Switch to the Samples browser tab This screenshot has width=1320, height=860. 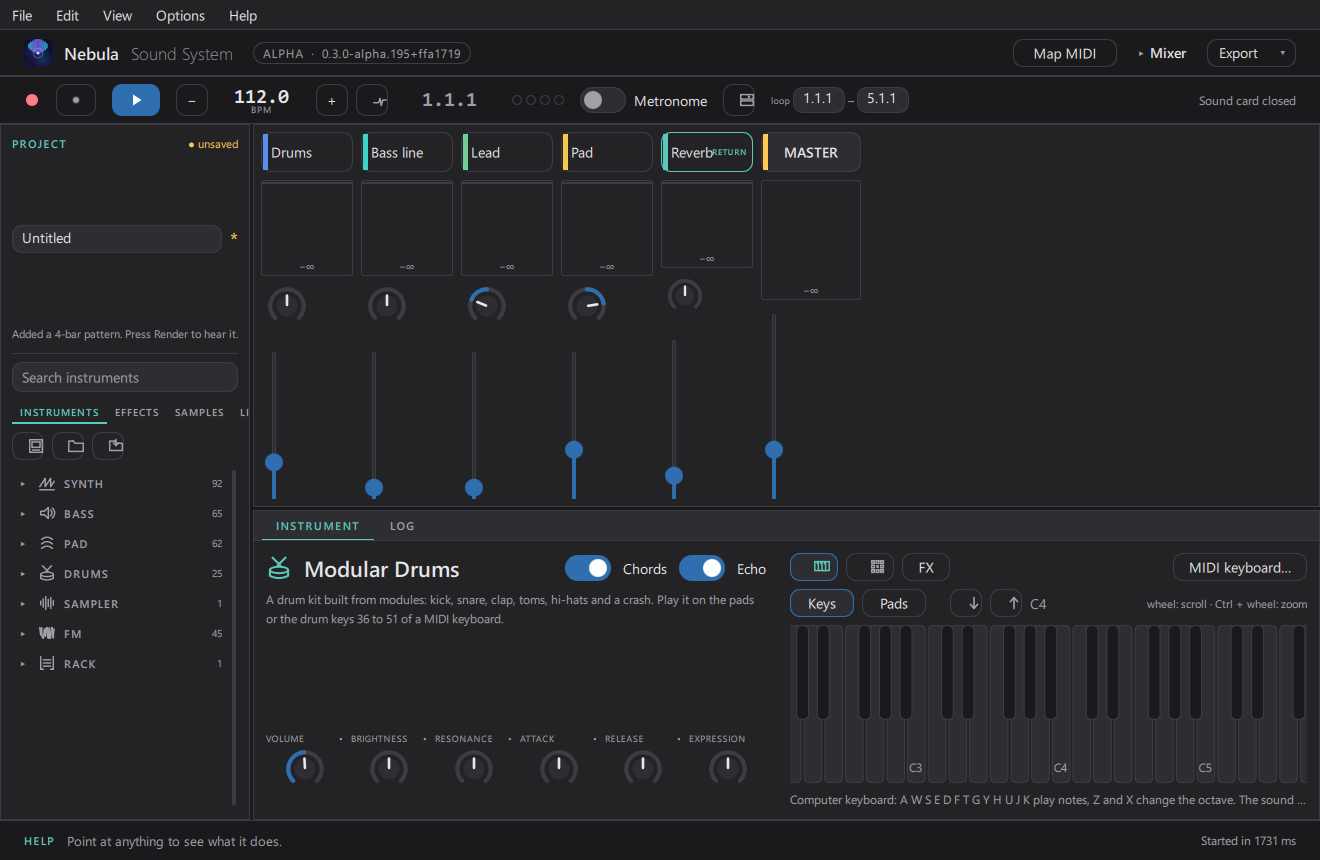coord(199,412)
